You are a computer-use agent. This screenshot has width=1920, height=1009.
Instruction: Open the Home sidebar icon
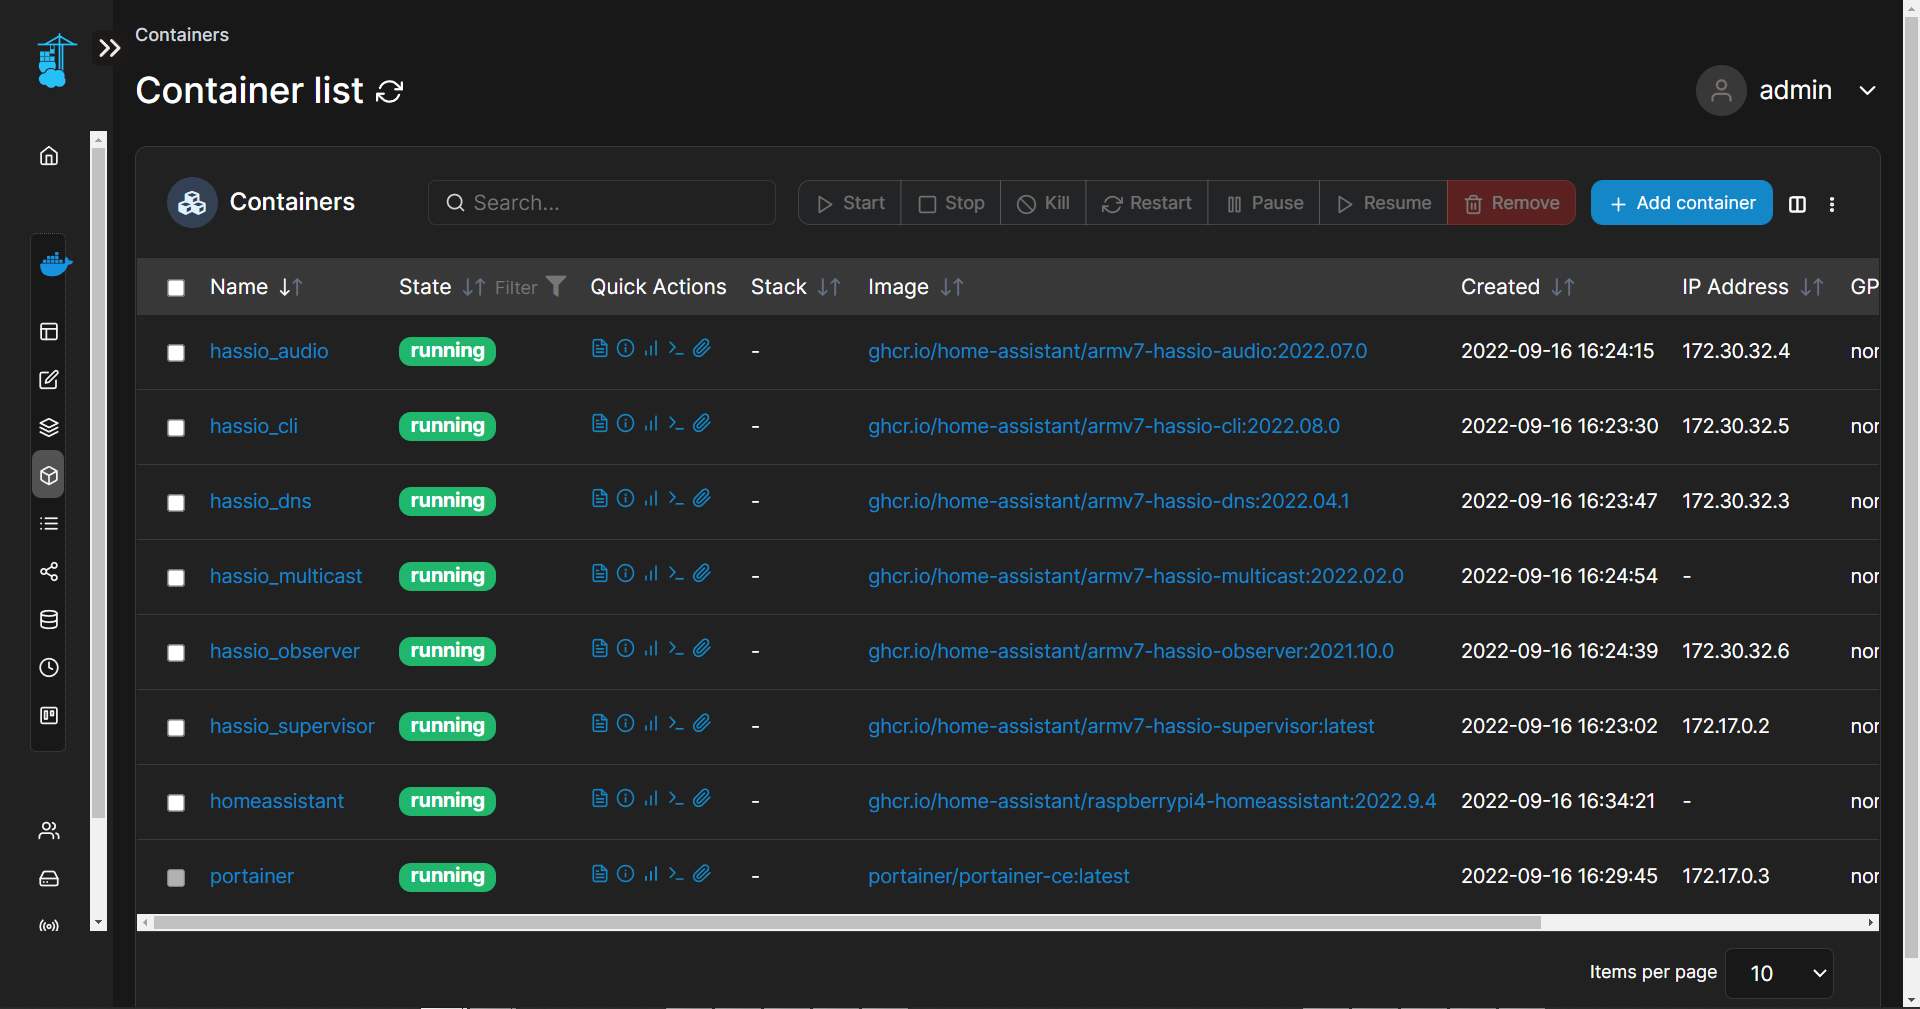(49, 156)
